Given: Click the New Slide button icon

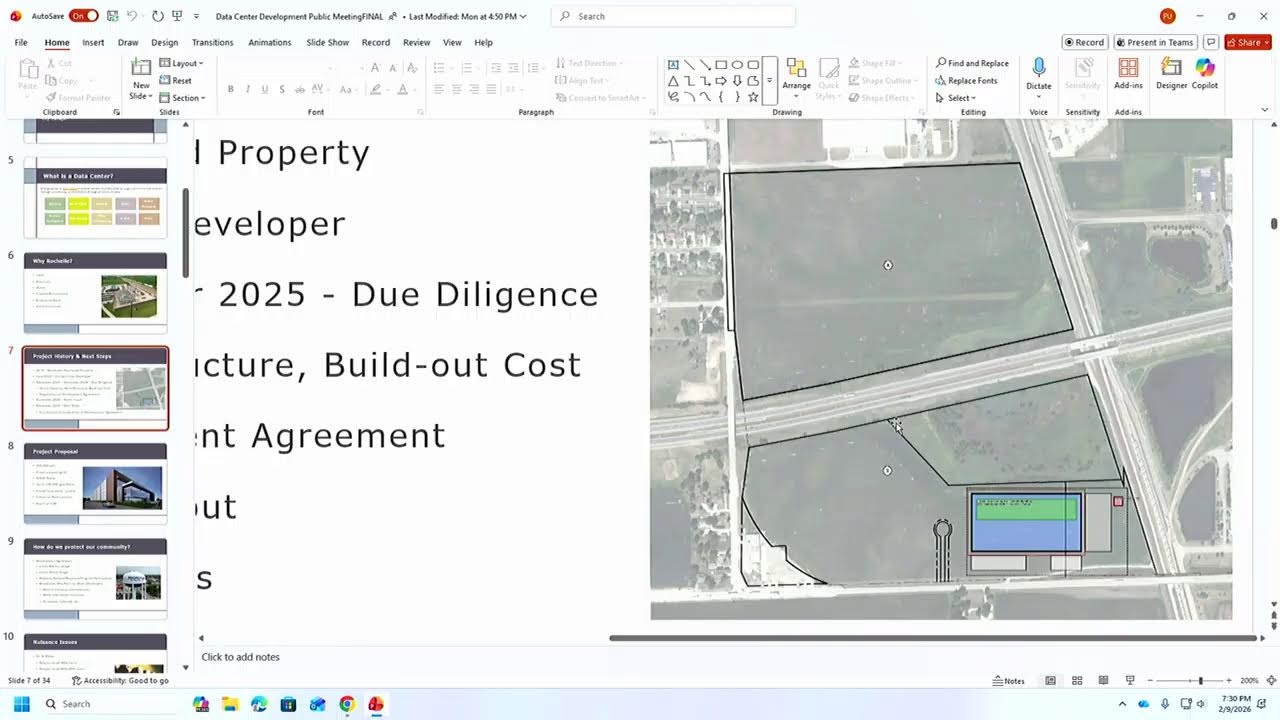Looking at the screenshot, I should pos(141,68).
